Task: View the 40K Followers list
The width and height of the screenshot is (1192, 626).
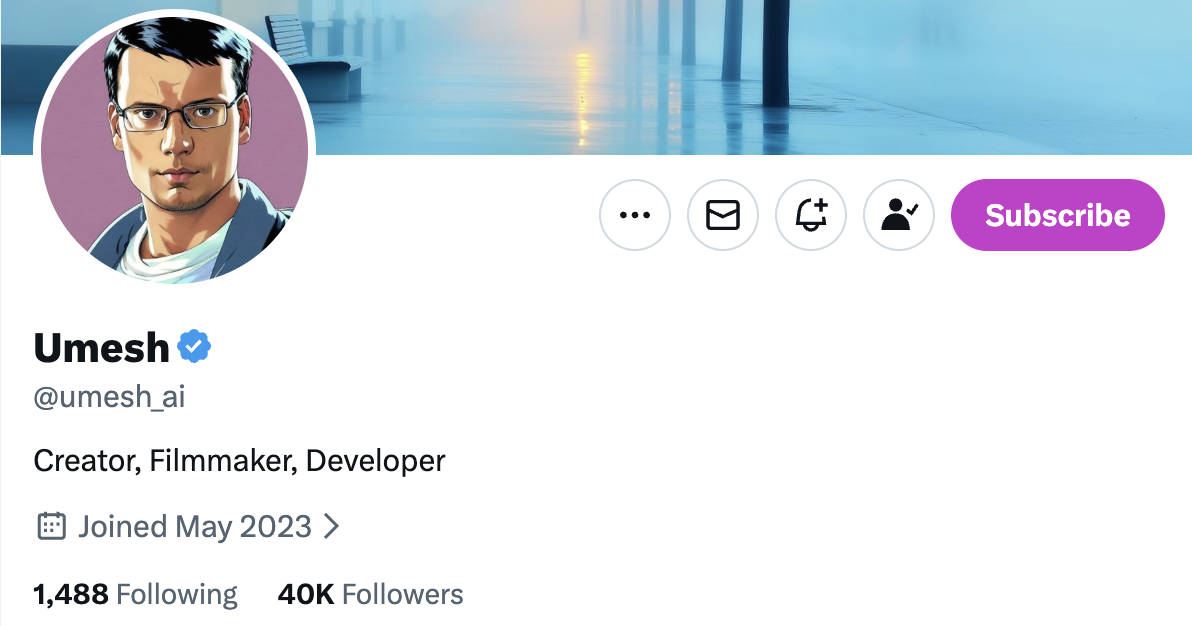Action: coord(370,595)
